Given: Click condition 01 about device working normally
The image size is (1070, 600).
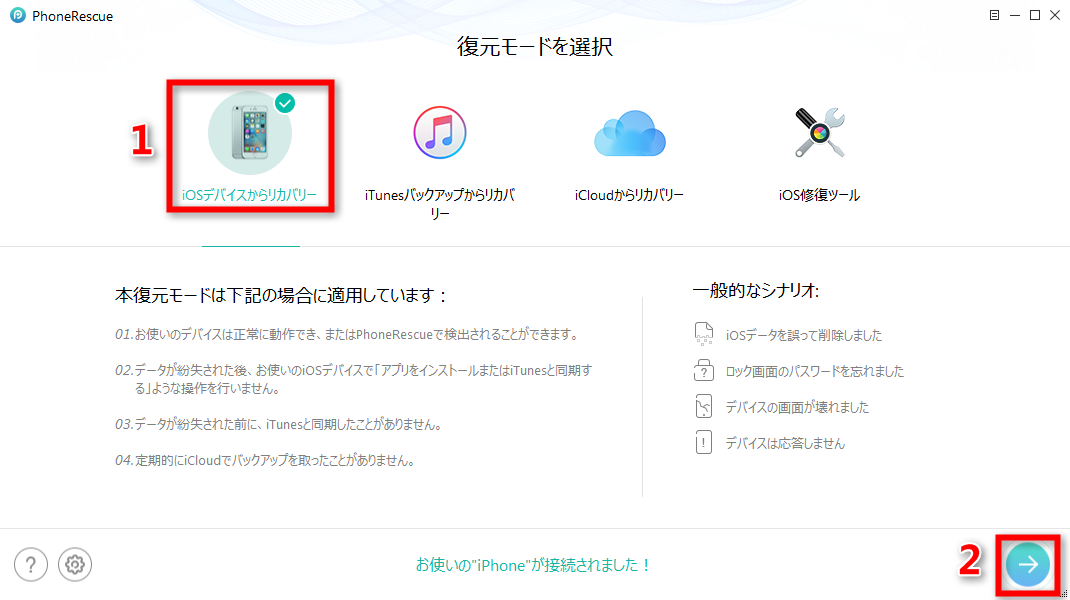Looking at the screenshot, I should pyautogui.click(x=348, y=334).
